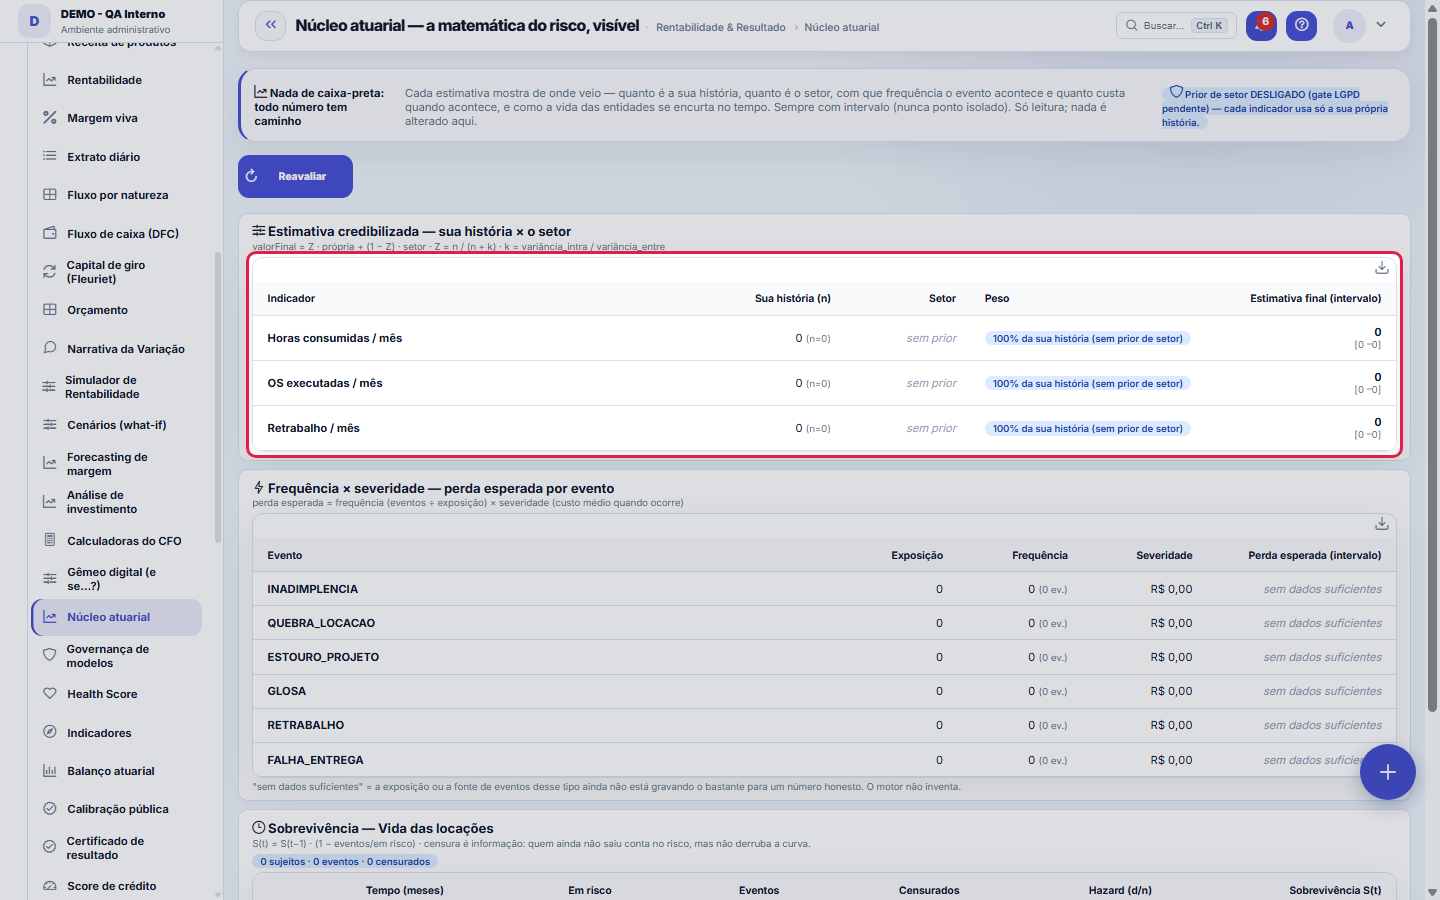Open user avatar A menu
This screenshot has width=1440, height=900.
coord(1349,26)
